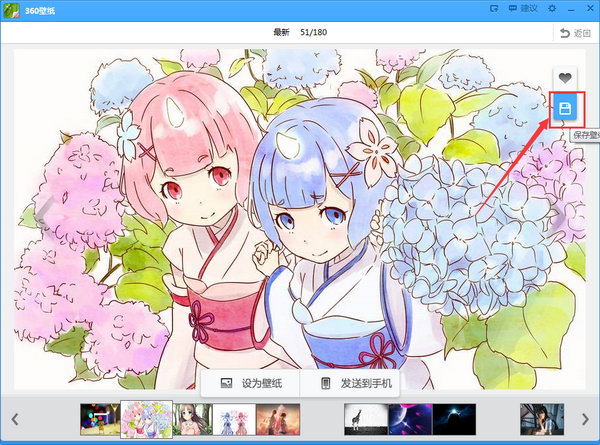Image resolution: width=600 pixels, height=445 pixels.
Task: Click the 360壁纸 app logo
Action: [11, 10]
